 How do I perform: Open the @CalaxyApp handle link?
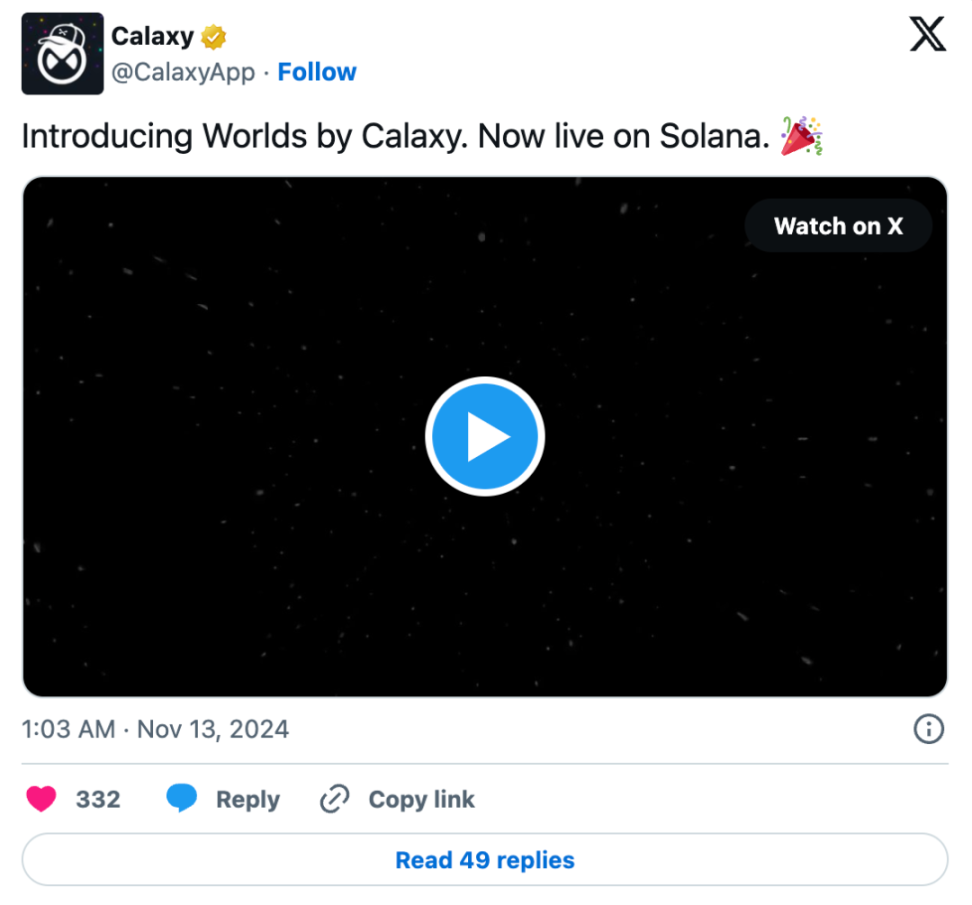point(183,72)
